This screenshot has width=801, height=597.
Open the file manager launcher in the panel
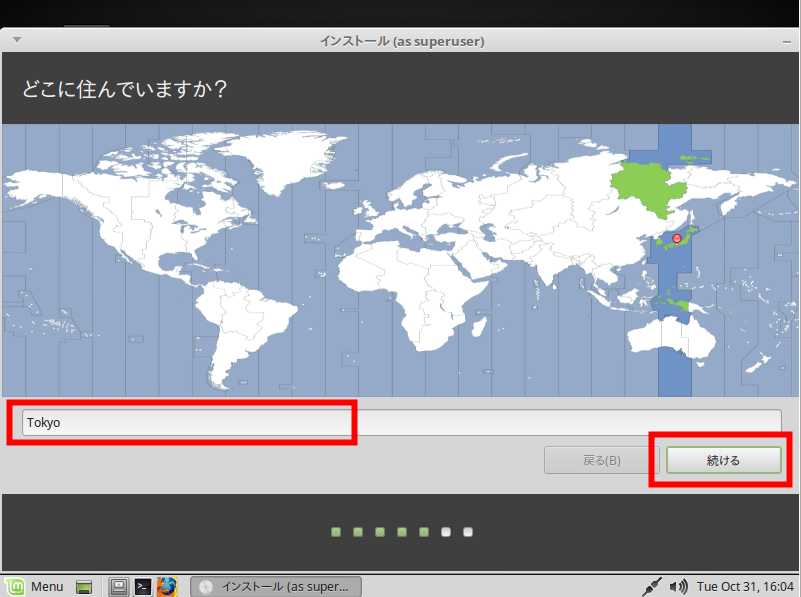tap(118, 586)
